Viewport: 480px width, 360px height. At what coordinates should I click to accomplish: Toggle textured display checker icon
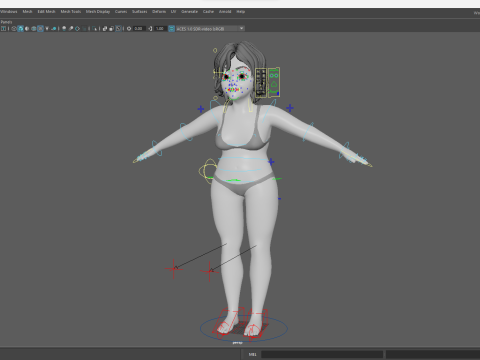[x=40, y=29]
